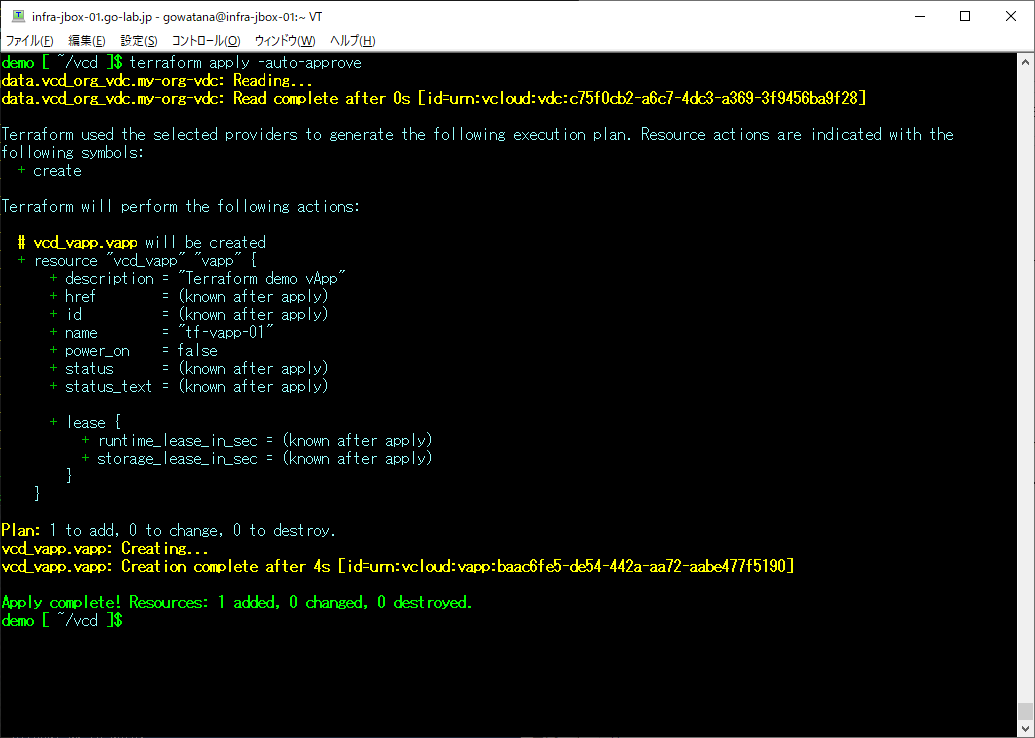
Task: Click the '+ create' symbol legend line
Action: tap(50, 171)
